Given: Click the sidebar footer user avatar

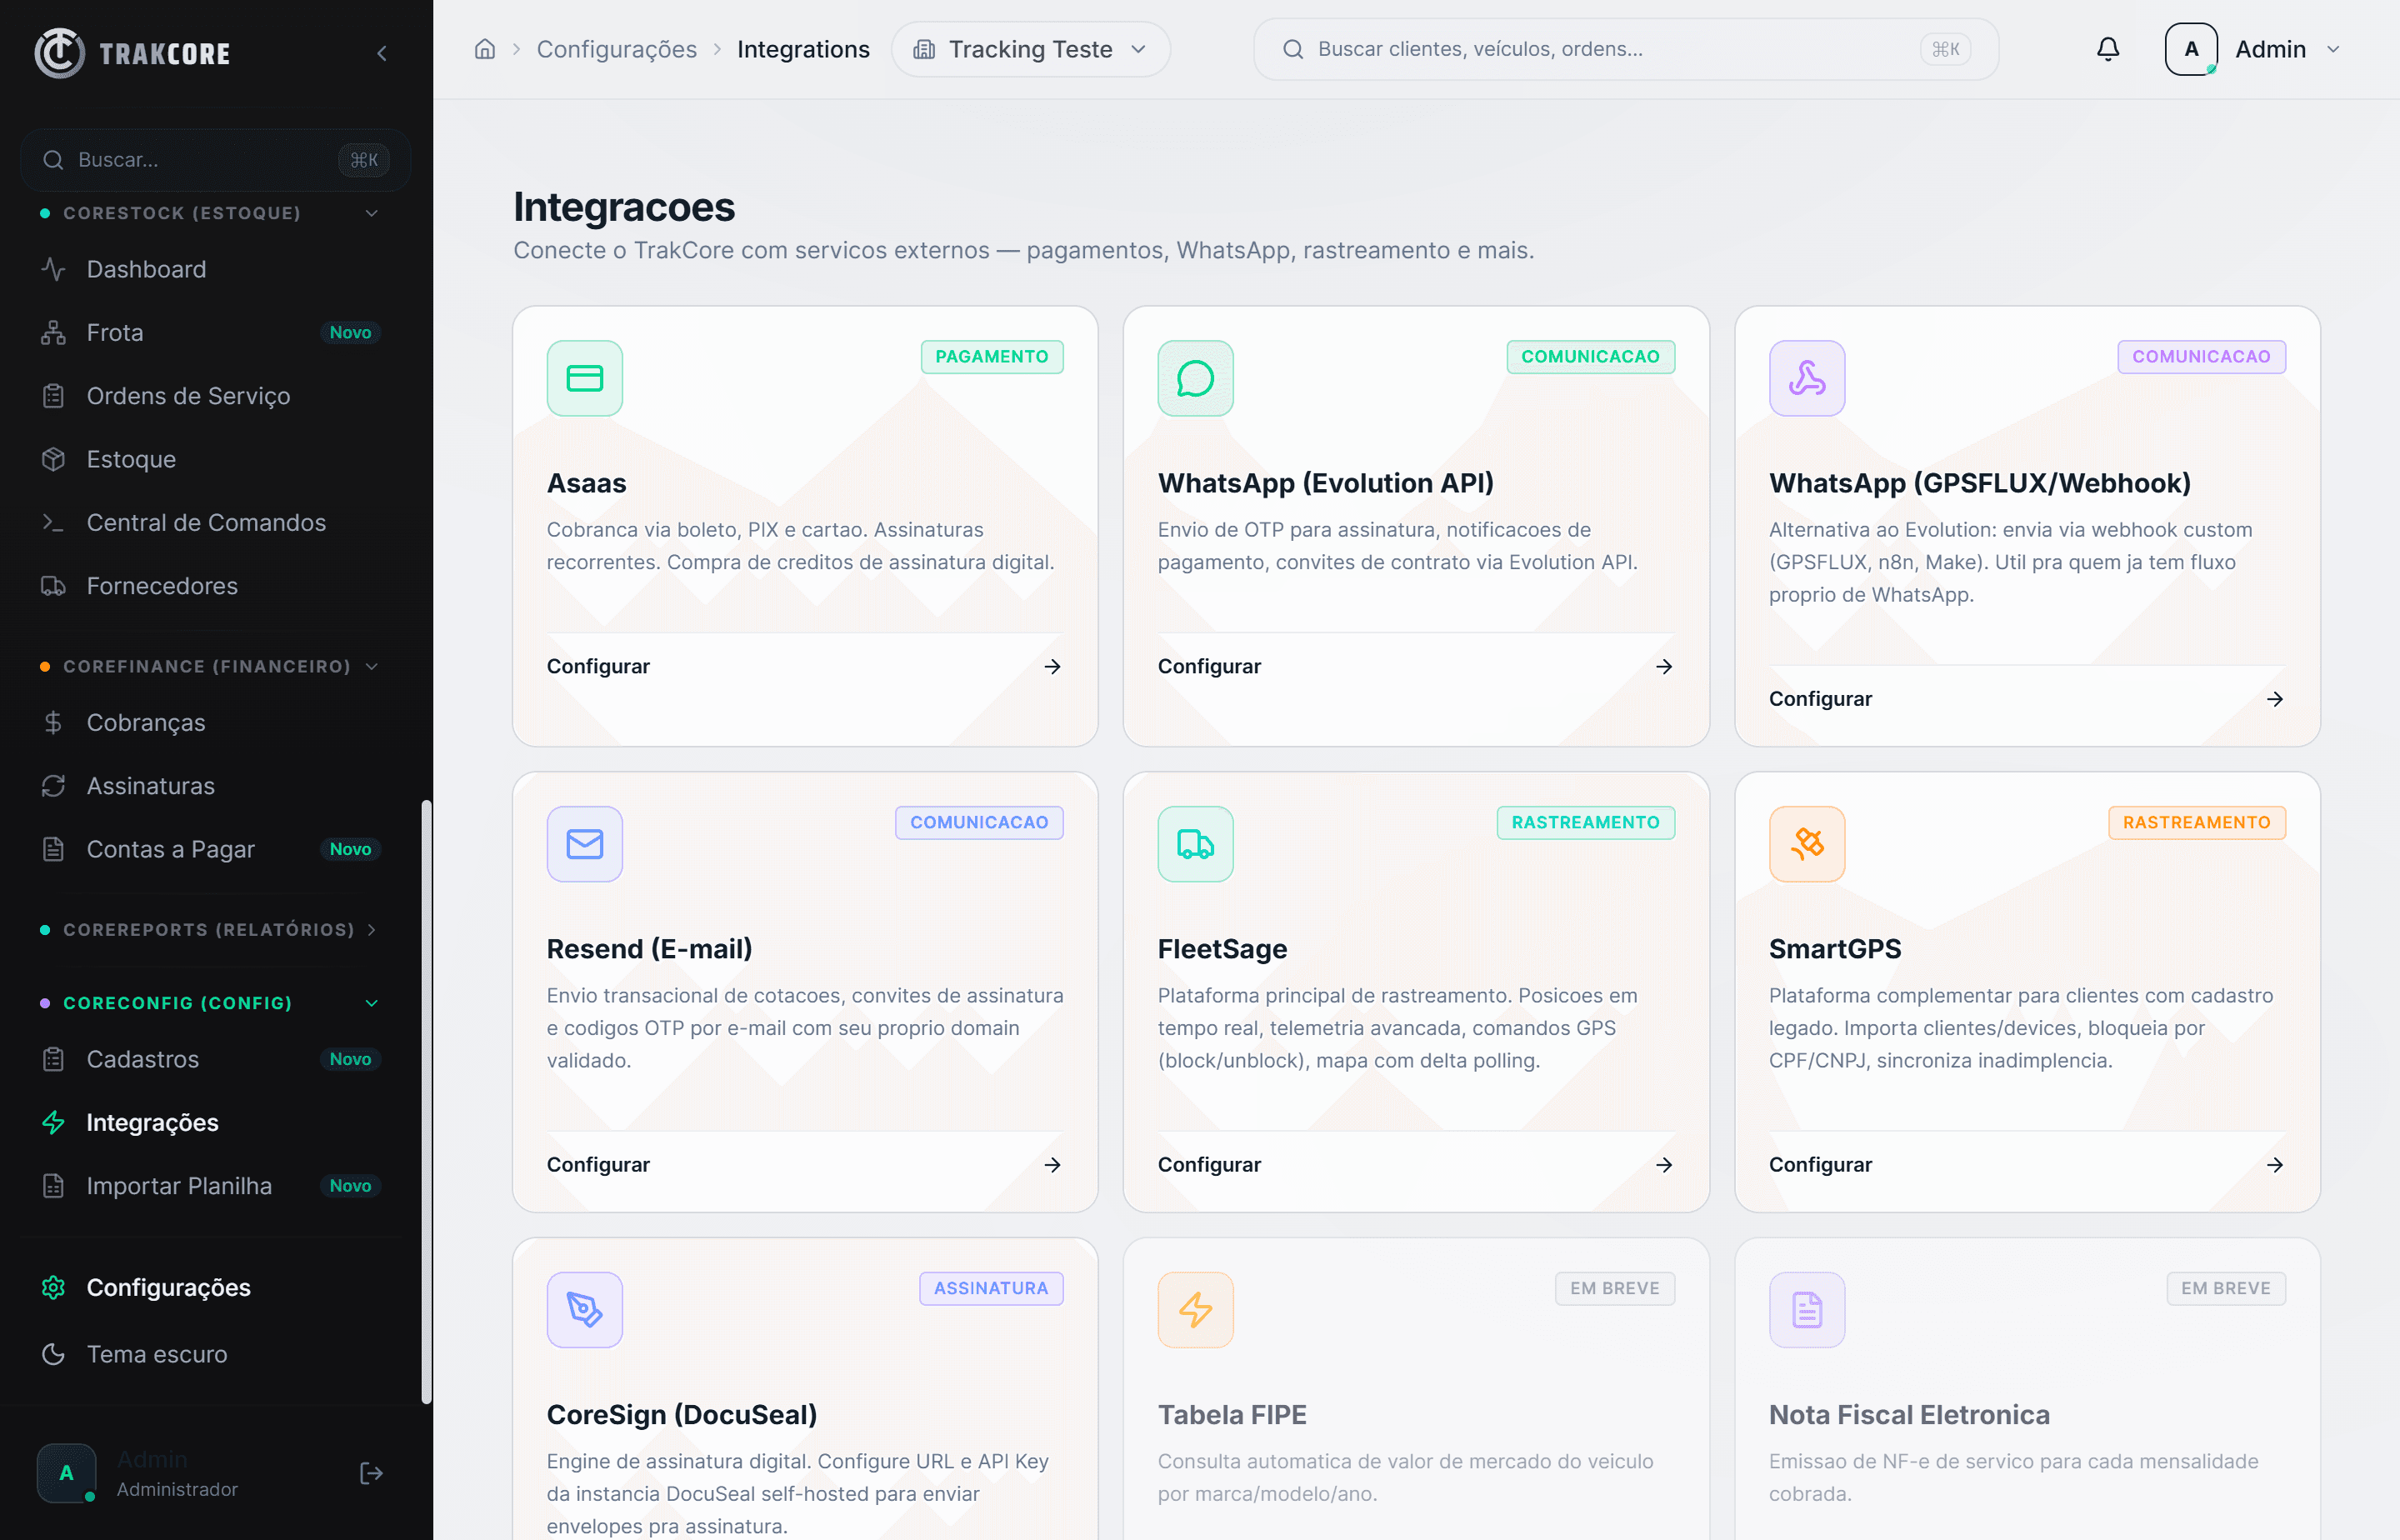Looking at the screenshot, I should click(66, 1473).
